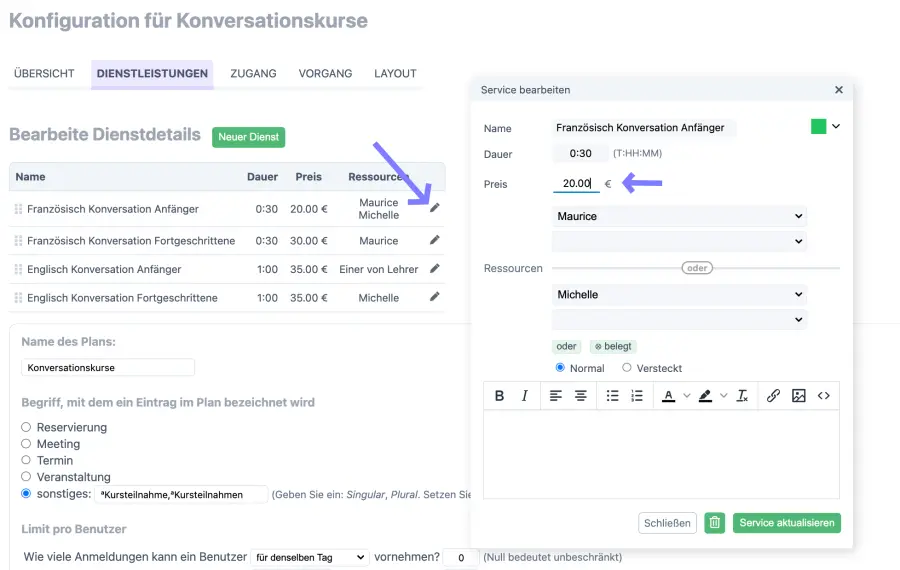This screenshot has height=570, width=900.
Task: Close the Service bearbeiten dialog
Action: tap(839, 90)
